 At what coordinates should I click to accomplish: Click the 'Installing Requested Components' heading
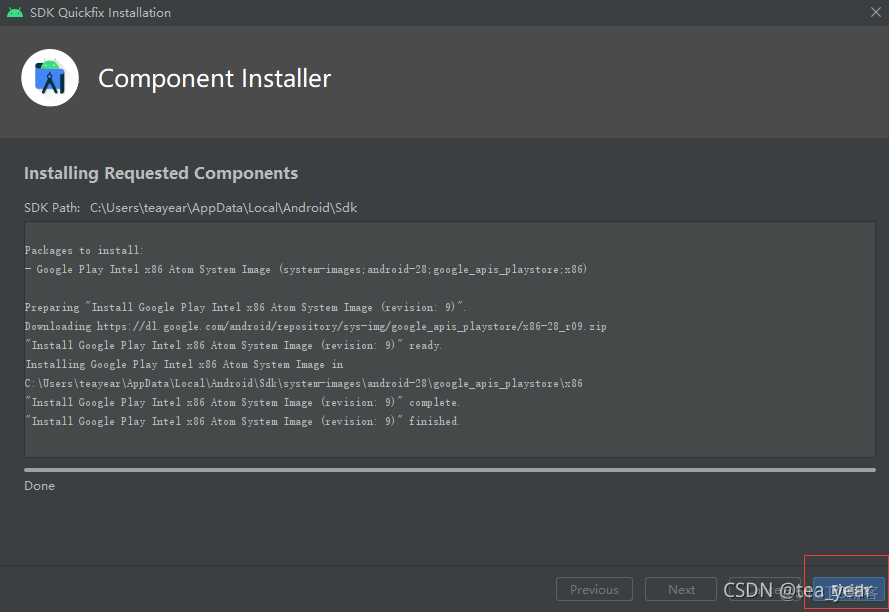tap(160, 172)
